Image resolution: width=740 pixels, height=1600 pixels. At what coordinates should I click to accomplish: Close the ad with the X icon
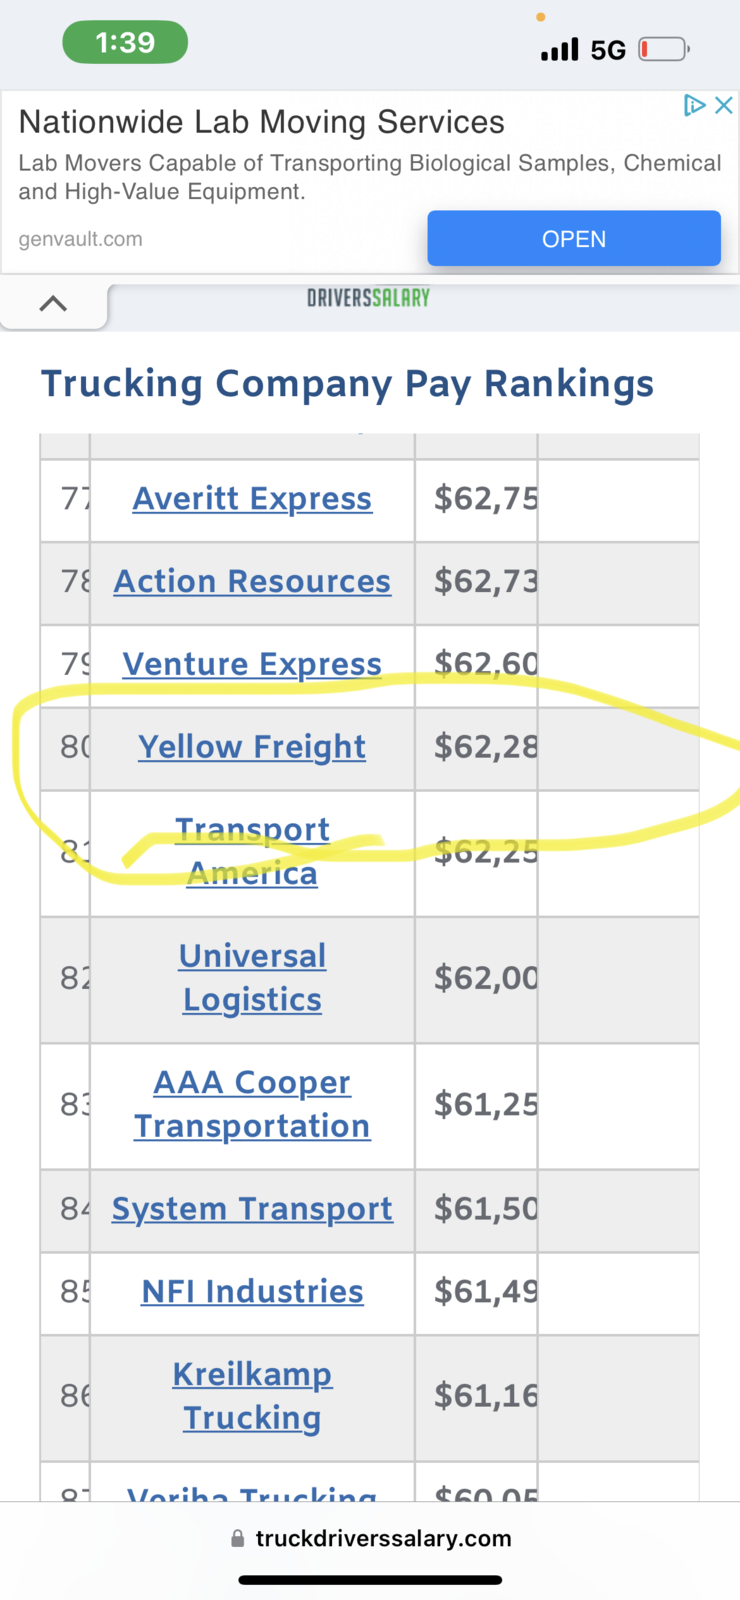[x=724, y=105]
